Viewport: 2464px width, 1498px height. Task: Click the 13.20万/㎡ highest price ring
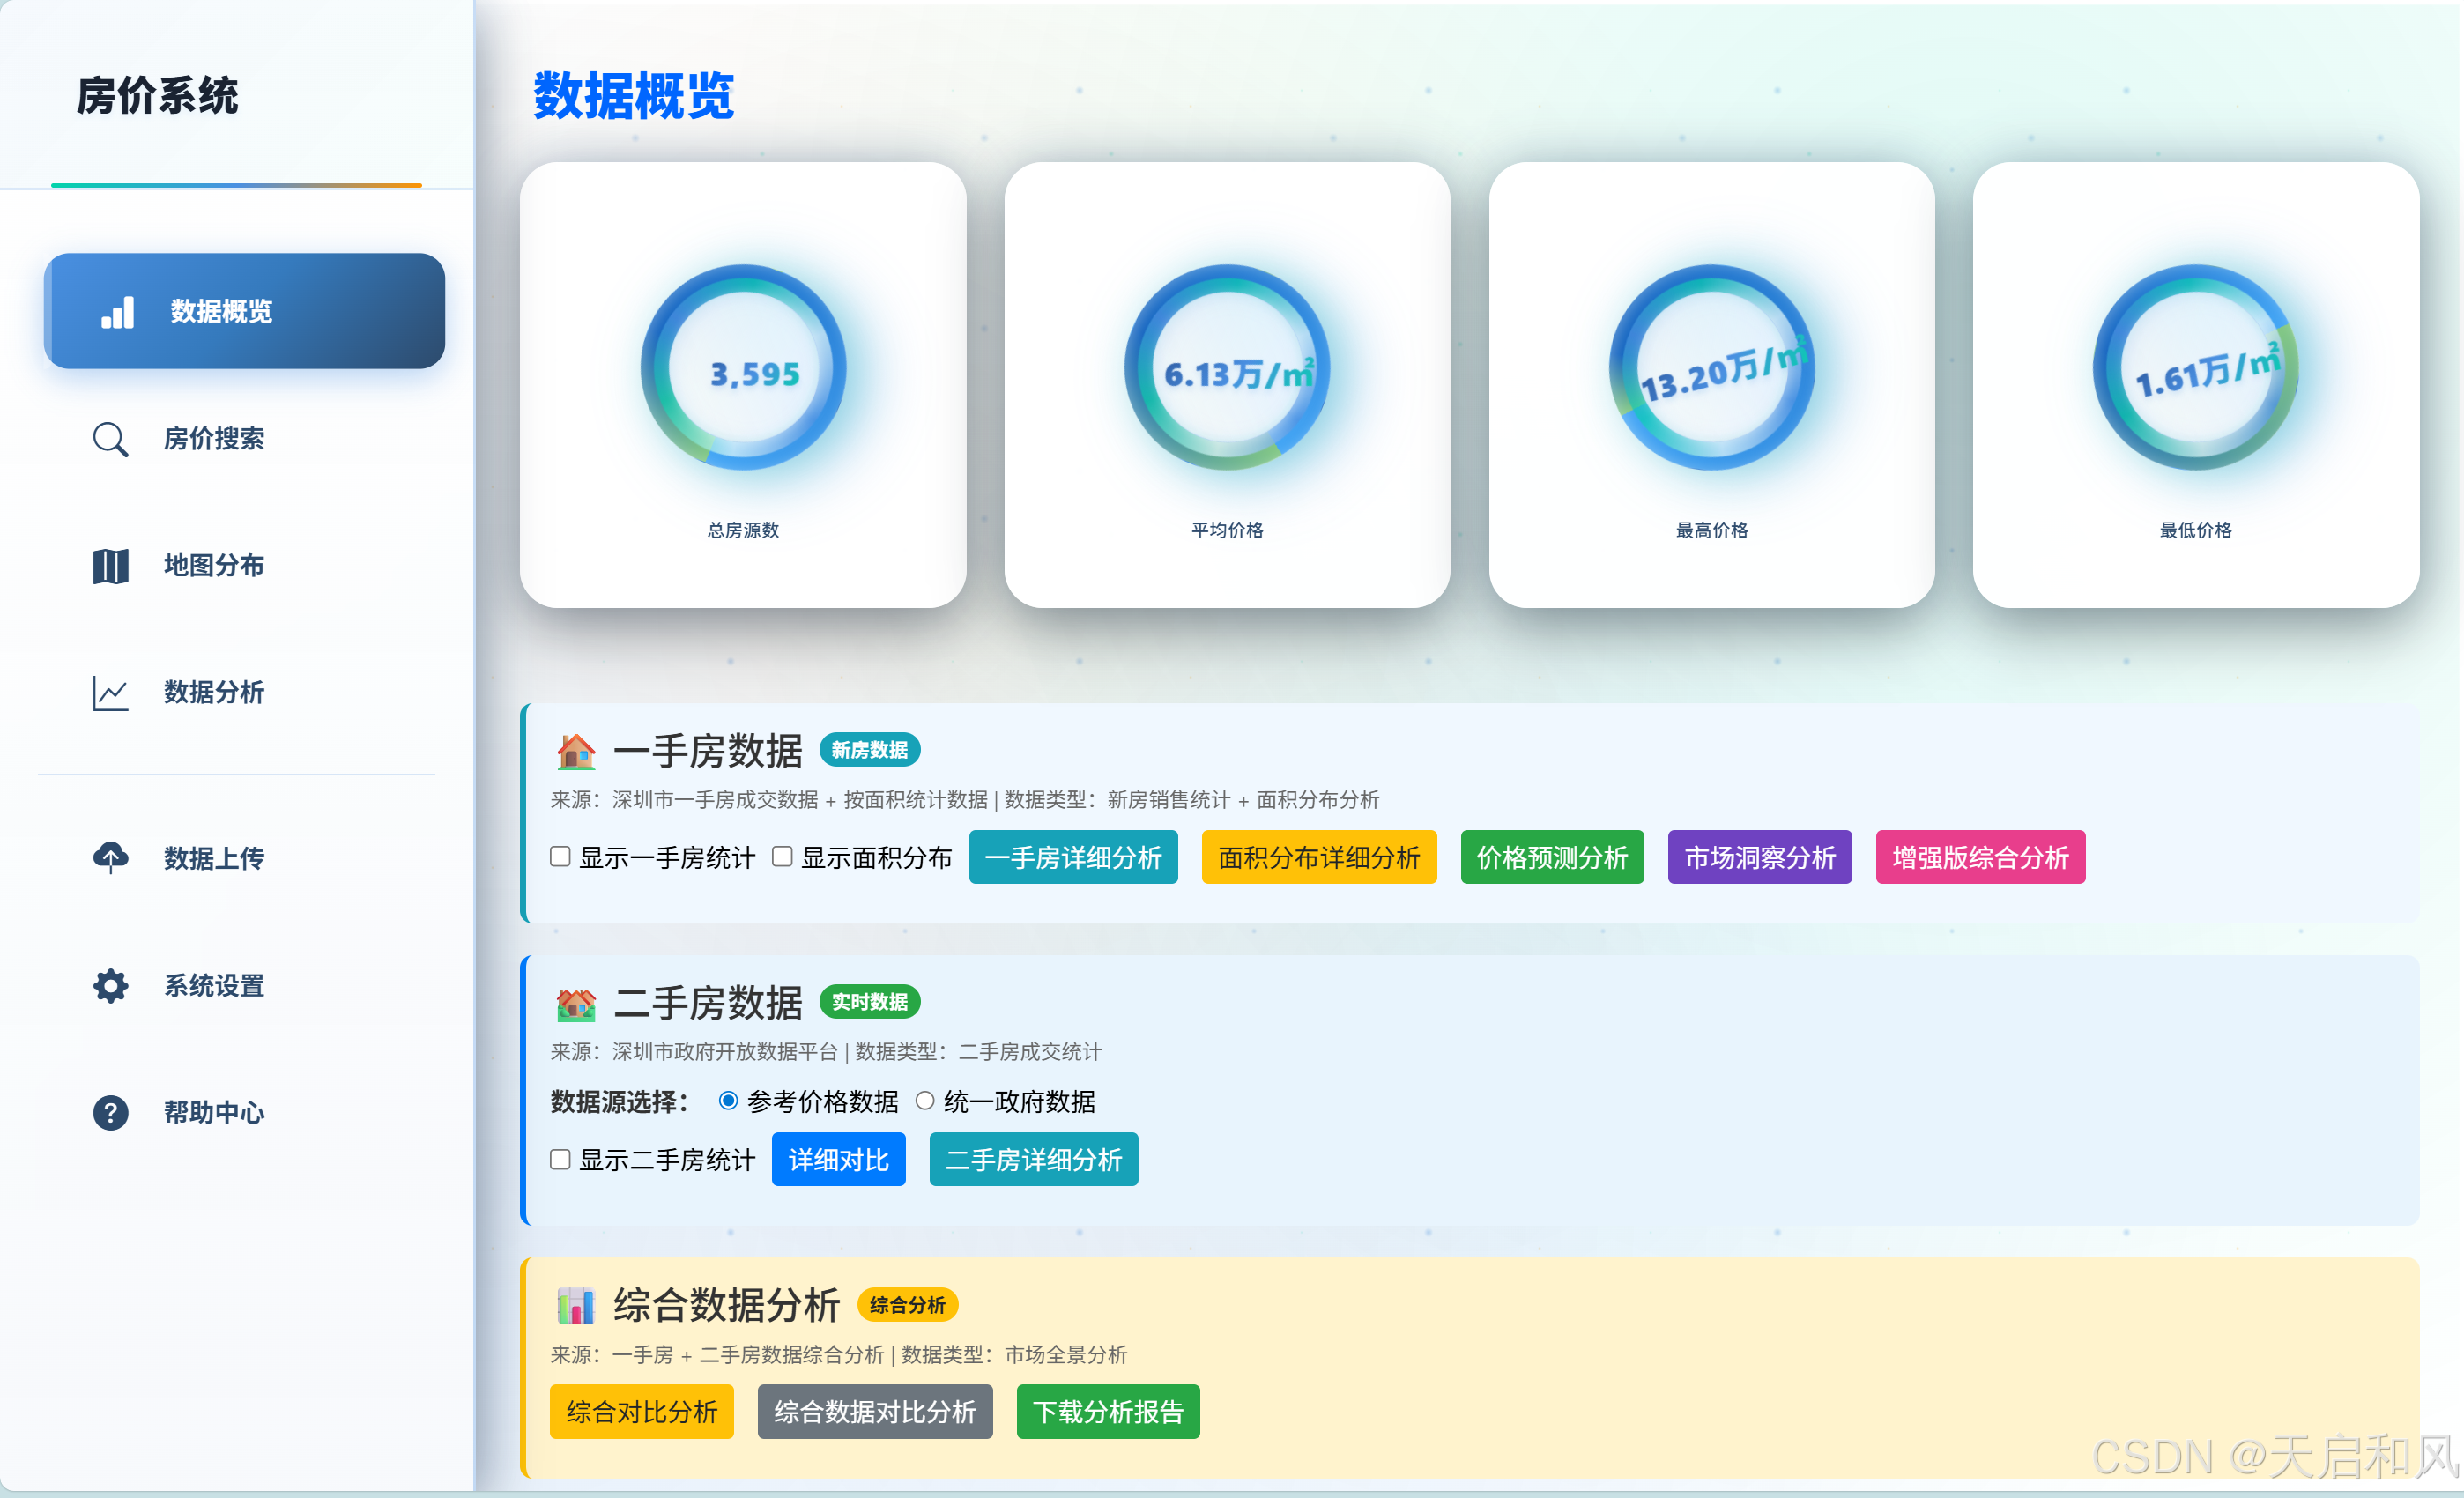tap(1712, 368)
